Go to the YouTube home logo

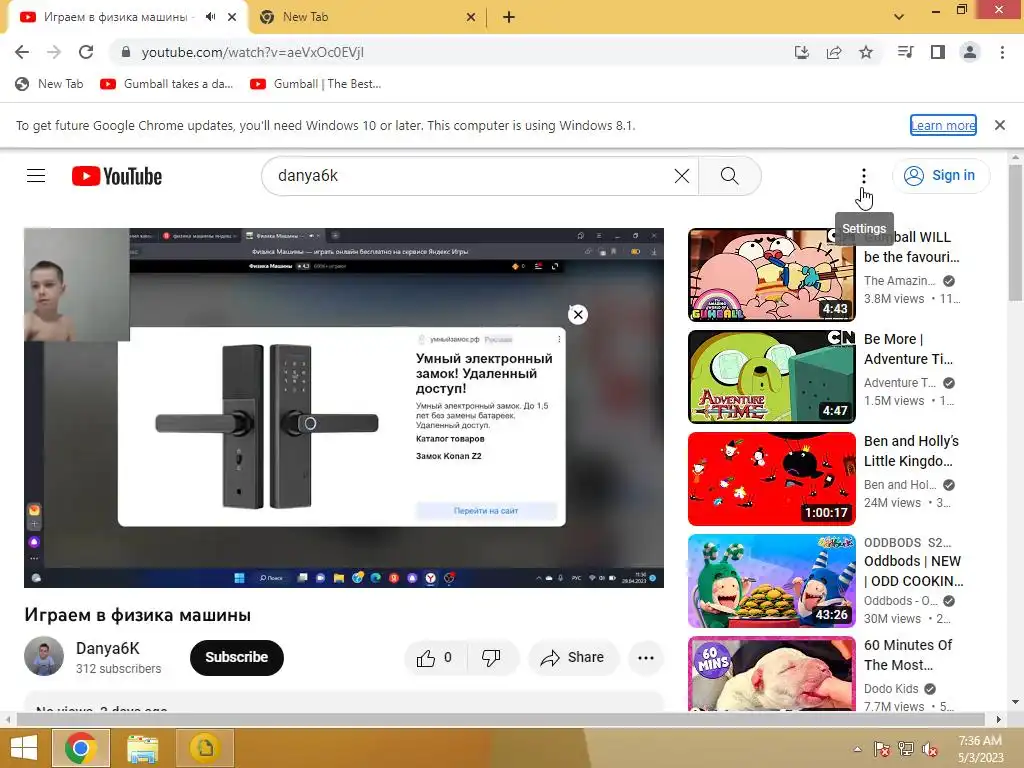[x=117, y=176]
